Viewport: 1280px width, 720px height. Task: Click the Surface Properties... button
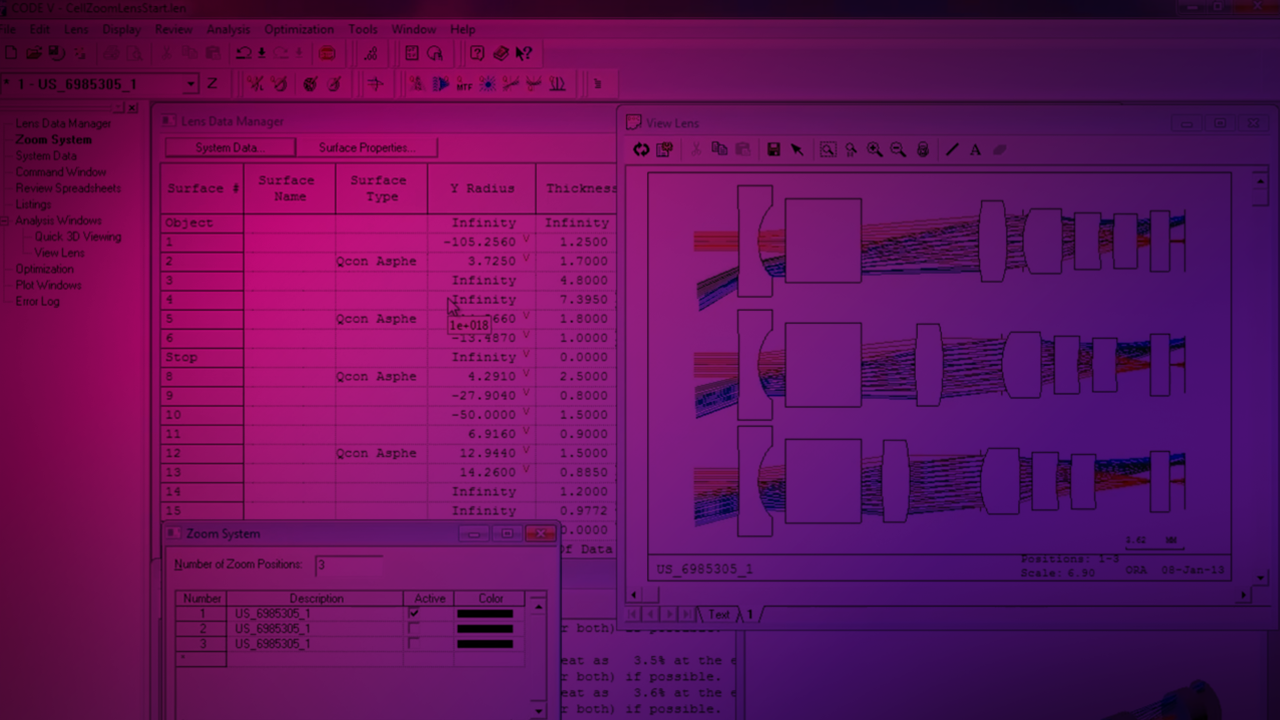point(366,148)
